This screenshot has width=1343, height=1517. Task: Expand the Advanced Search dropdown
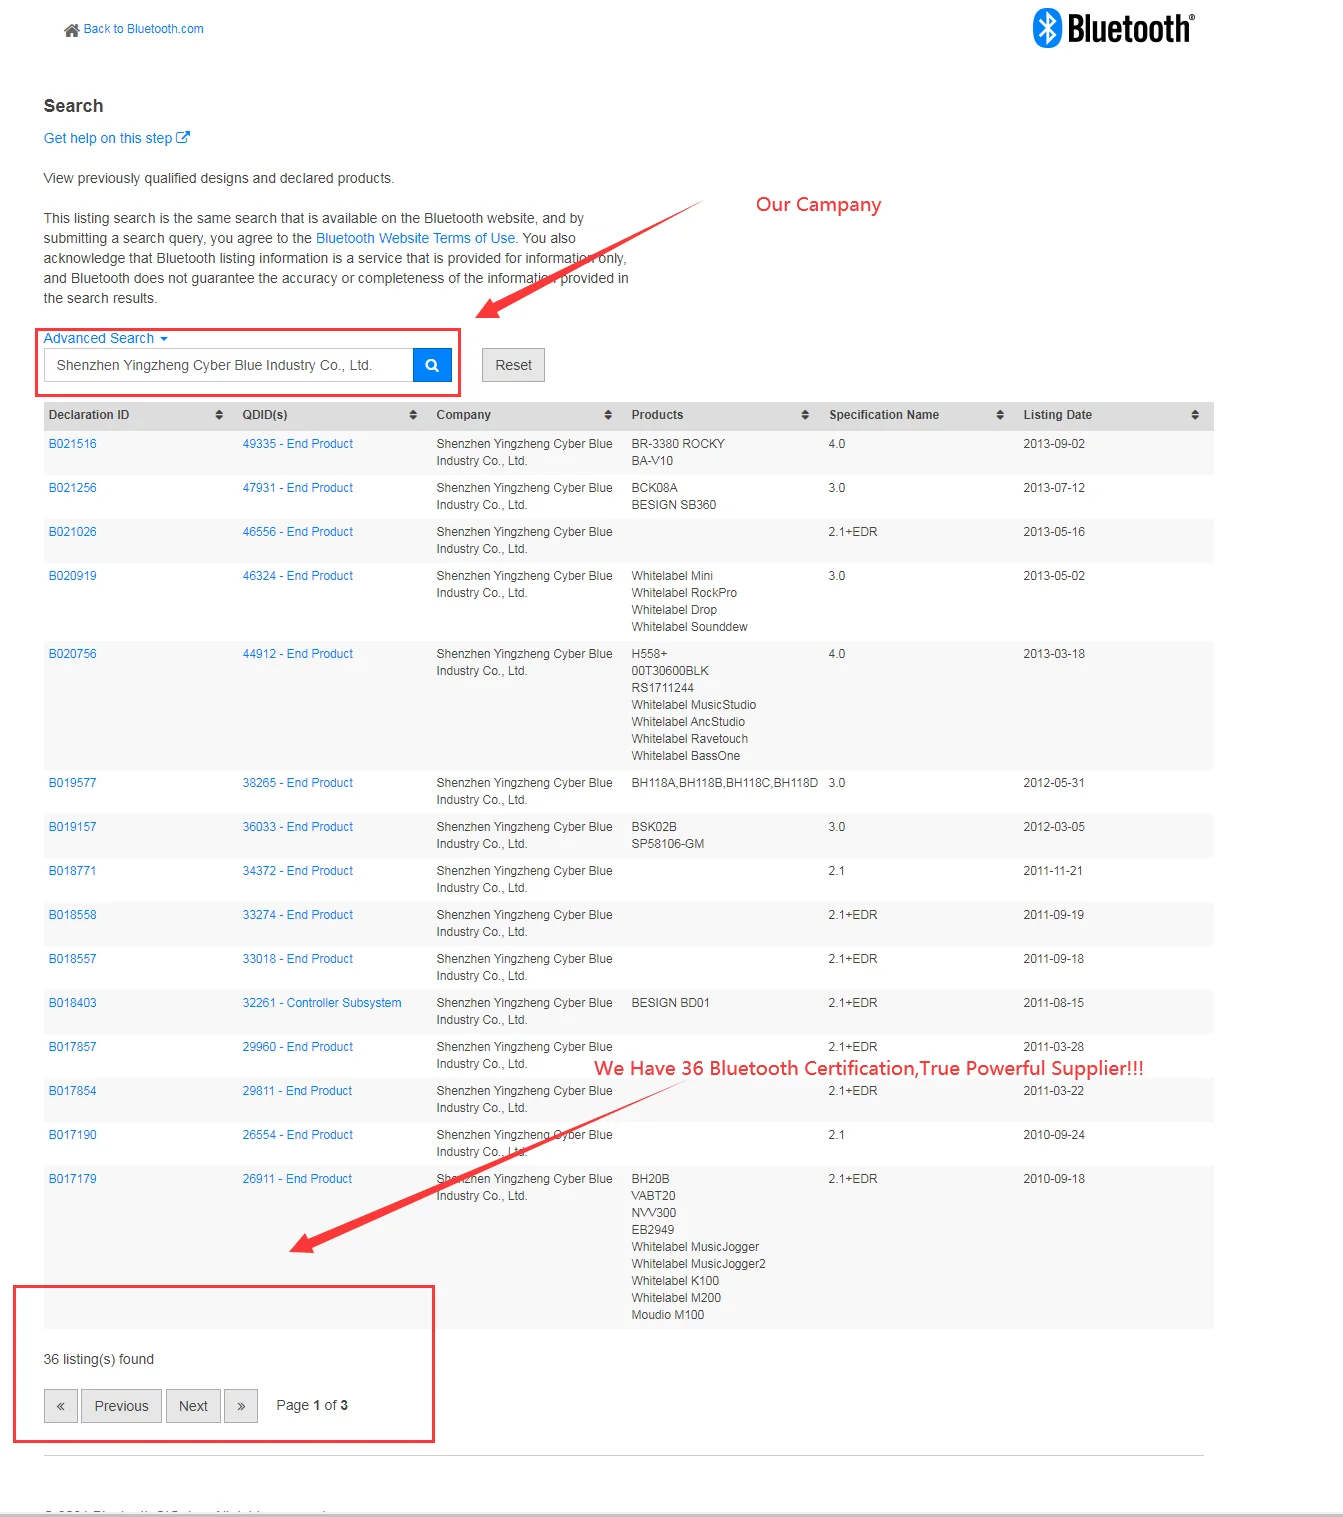pyautogui.click(x=105, y=338)
